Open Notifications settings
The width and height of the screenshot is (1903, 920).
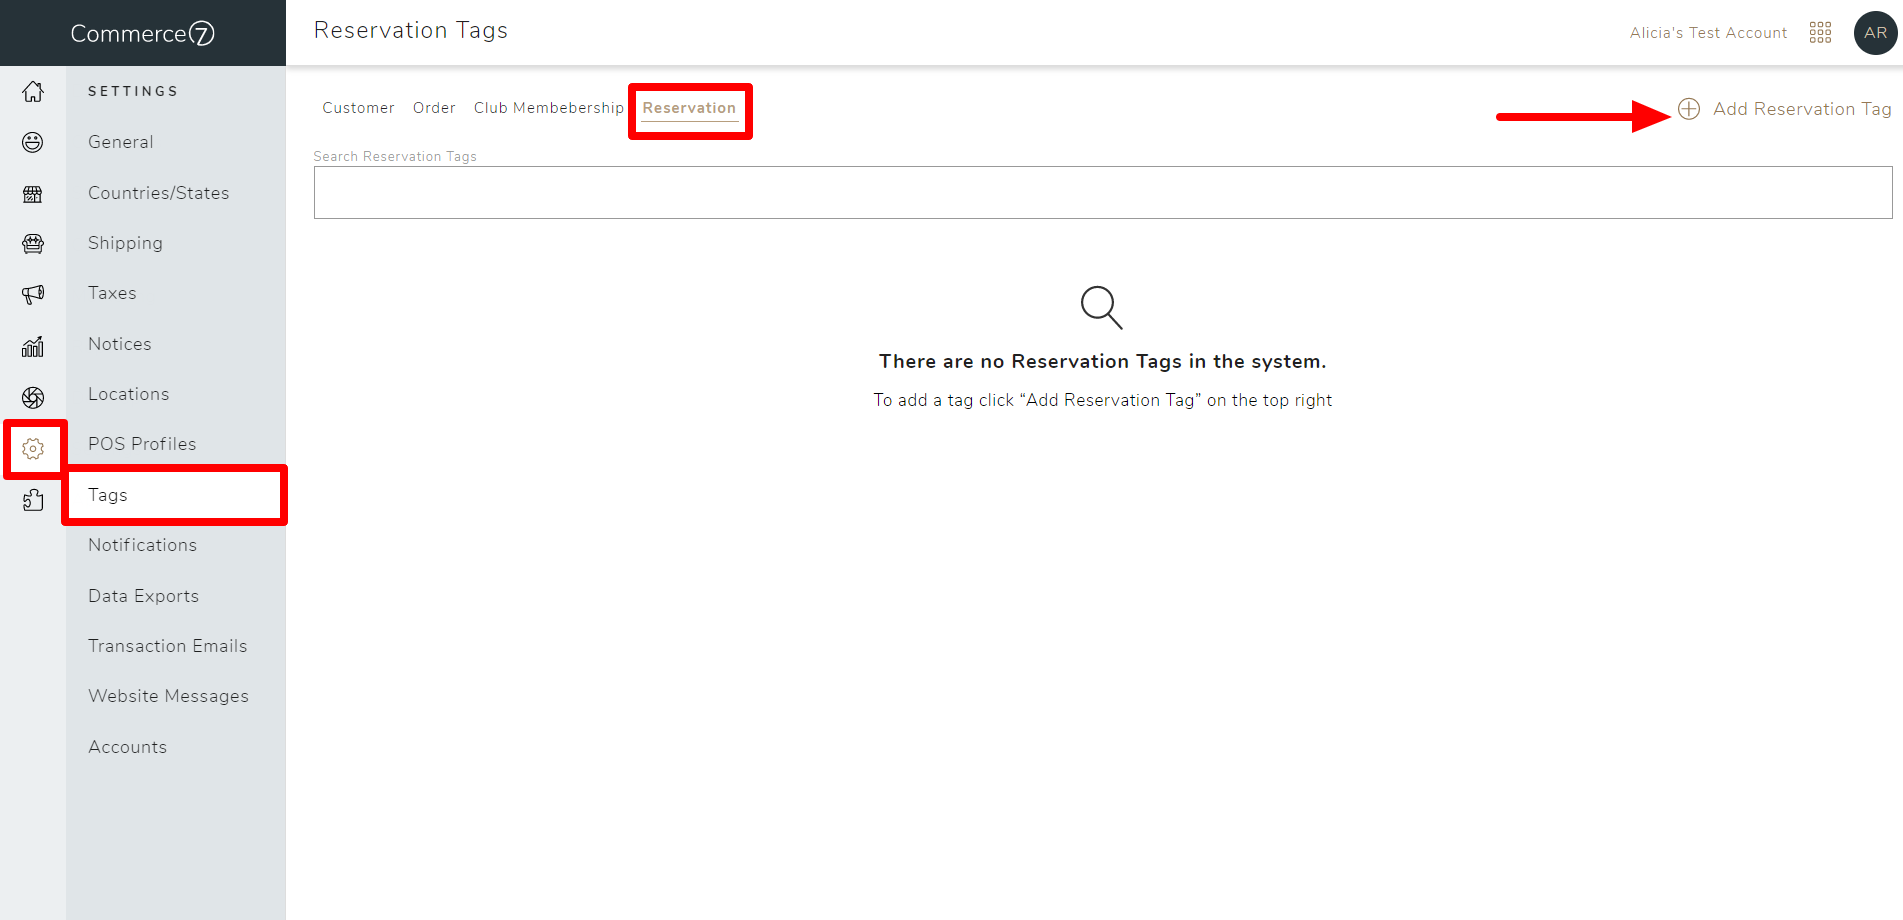(142, 545)
